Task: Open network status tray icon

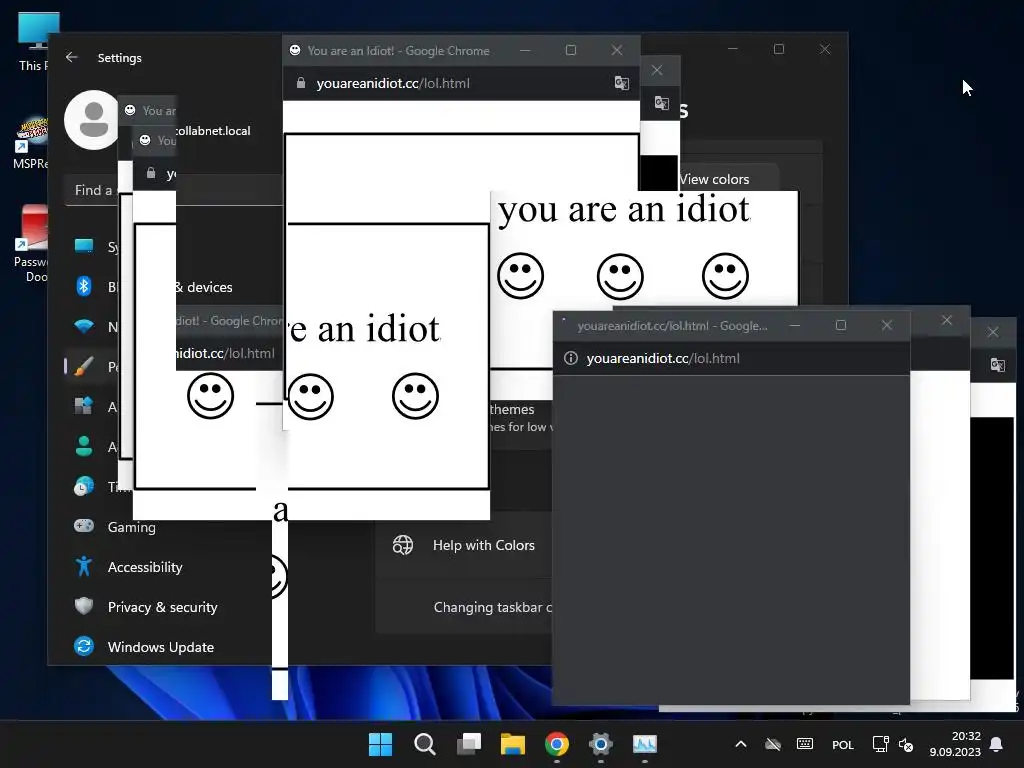Action: point(880,744)
